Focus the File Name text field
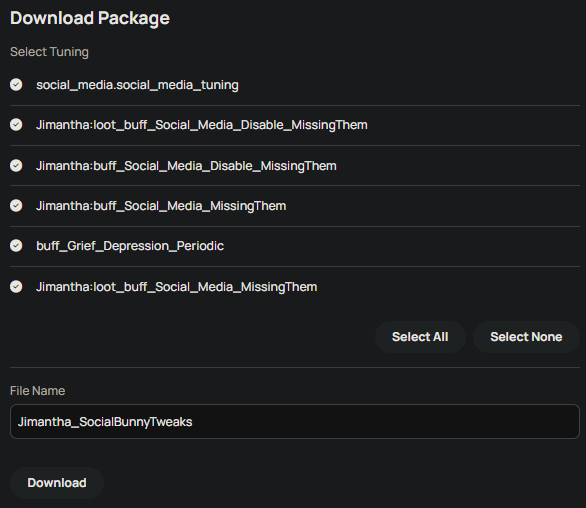 pyautogui.click(x=295, y=421)
